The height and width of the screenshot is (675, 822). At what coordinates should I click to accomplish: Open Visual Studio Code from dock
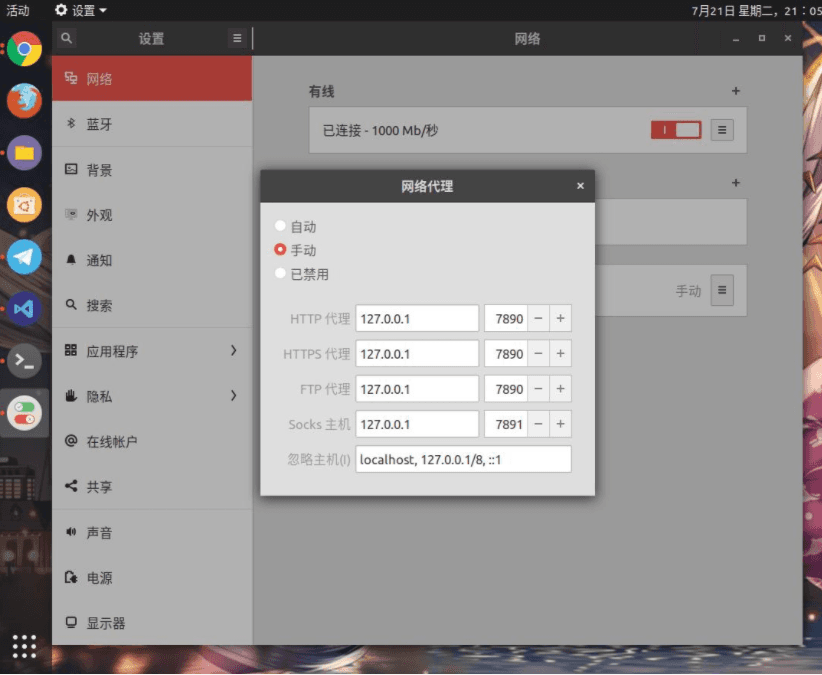point(25,309)
